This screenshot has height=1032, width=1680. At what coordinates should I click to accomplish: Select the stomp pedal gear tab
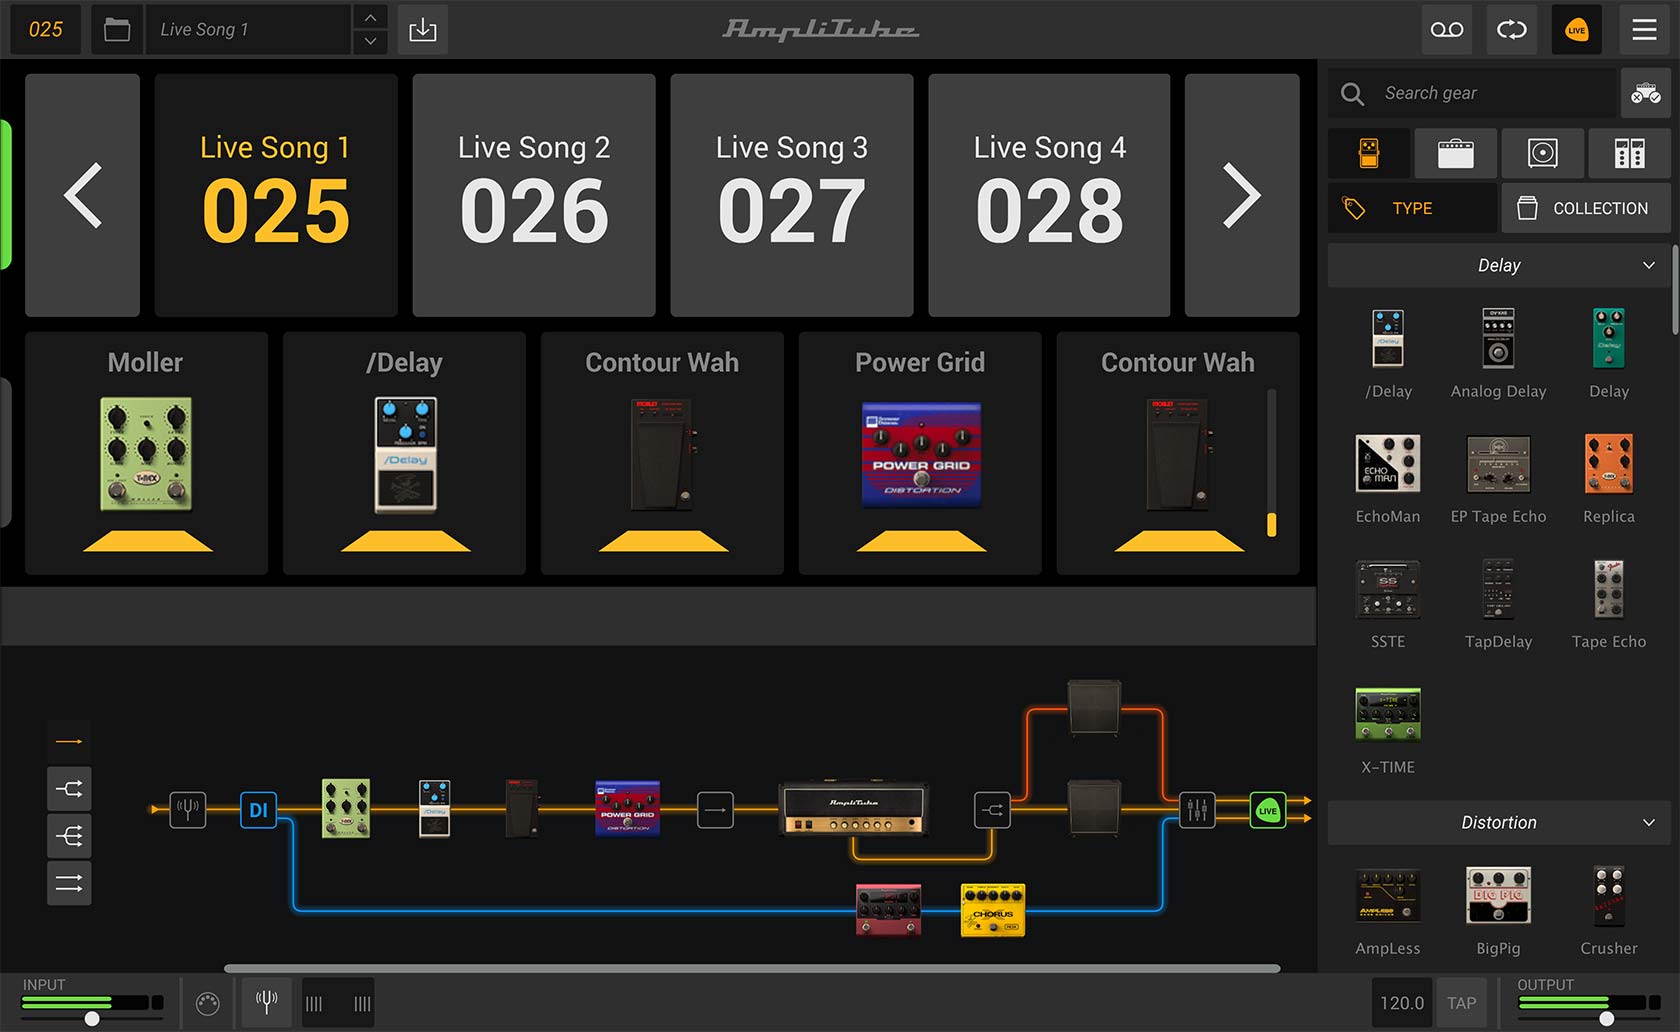click(1369, 153)
